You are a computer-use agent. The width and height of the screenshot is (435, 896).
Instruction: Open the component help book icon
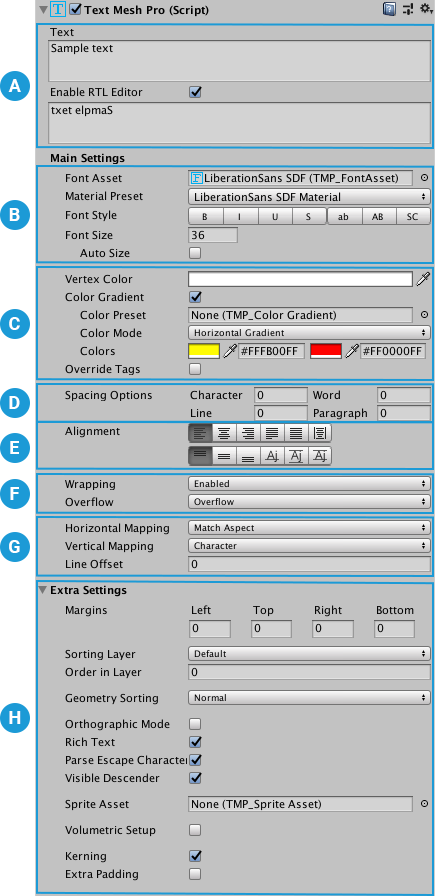pyautogui.click(x=389, y=9)
